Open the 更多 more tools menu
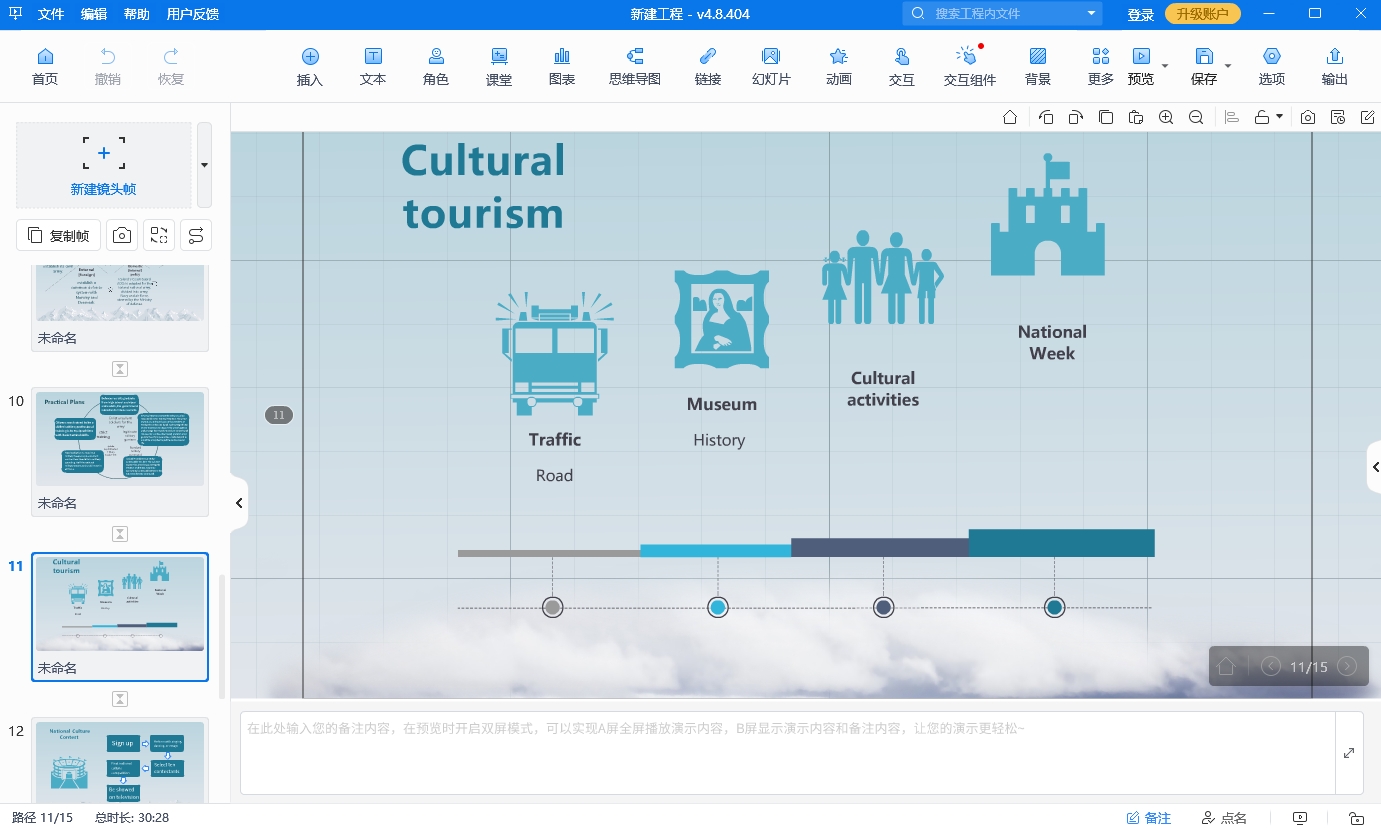The image size is (1381, 828). (1101, 67)
